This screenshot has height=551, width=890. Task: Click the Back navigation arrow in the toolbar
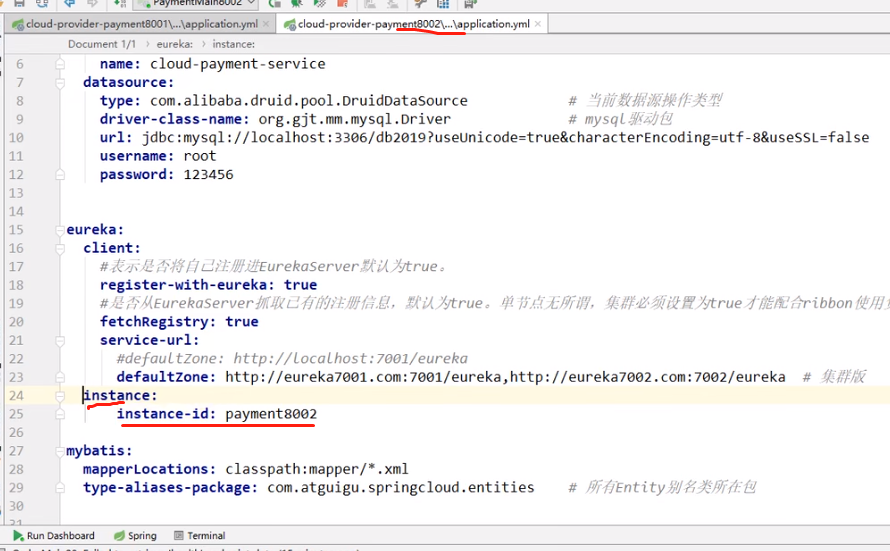click(70, 3)
